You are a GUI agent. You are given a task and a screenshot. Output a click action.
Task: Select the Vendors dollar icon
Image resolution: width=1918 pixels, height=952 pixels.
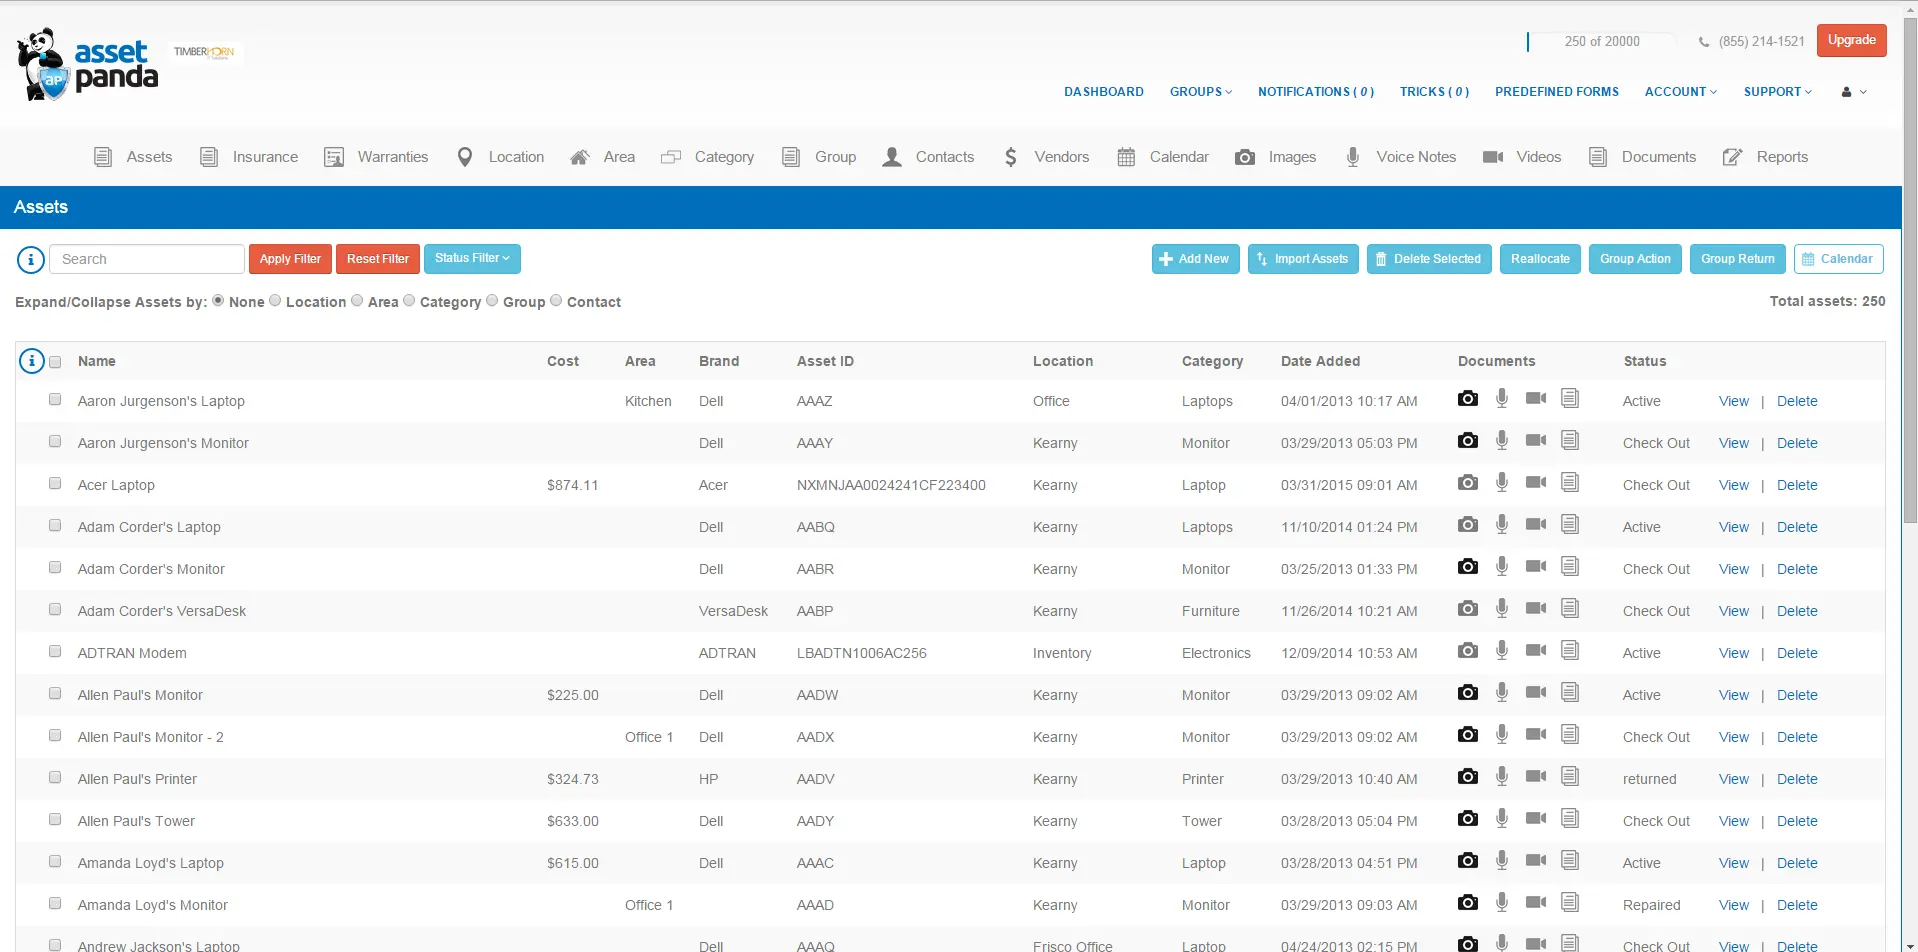1010,157
